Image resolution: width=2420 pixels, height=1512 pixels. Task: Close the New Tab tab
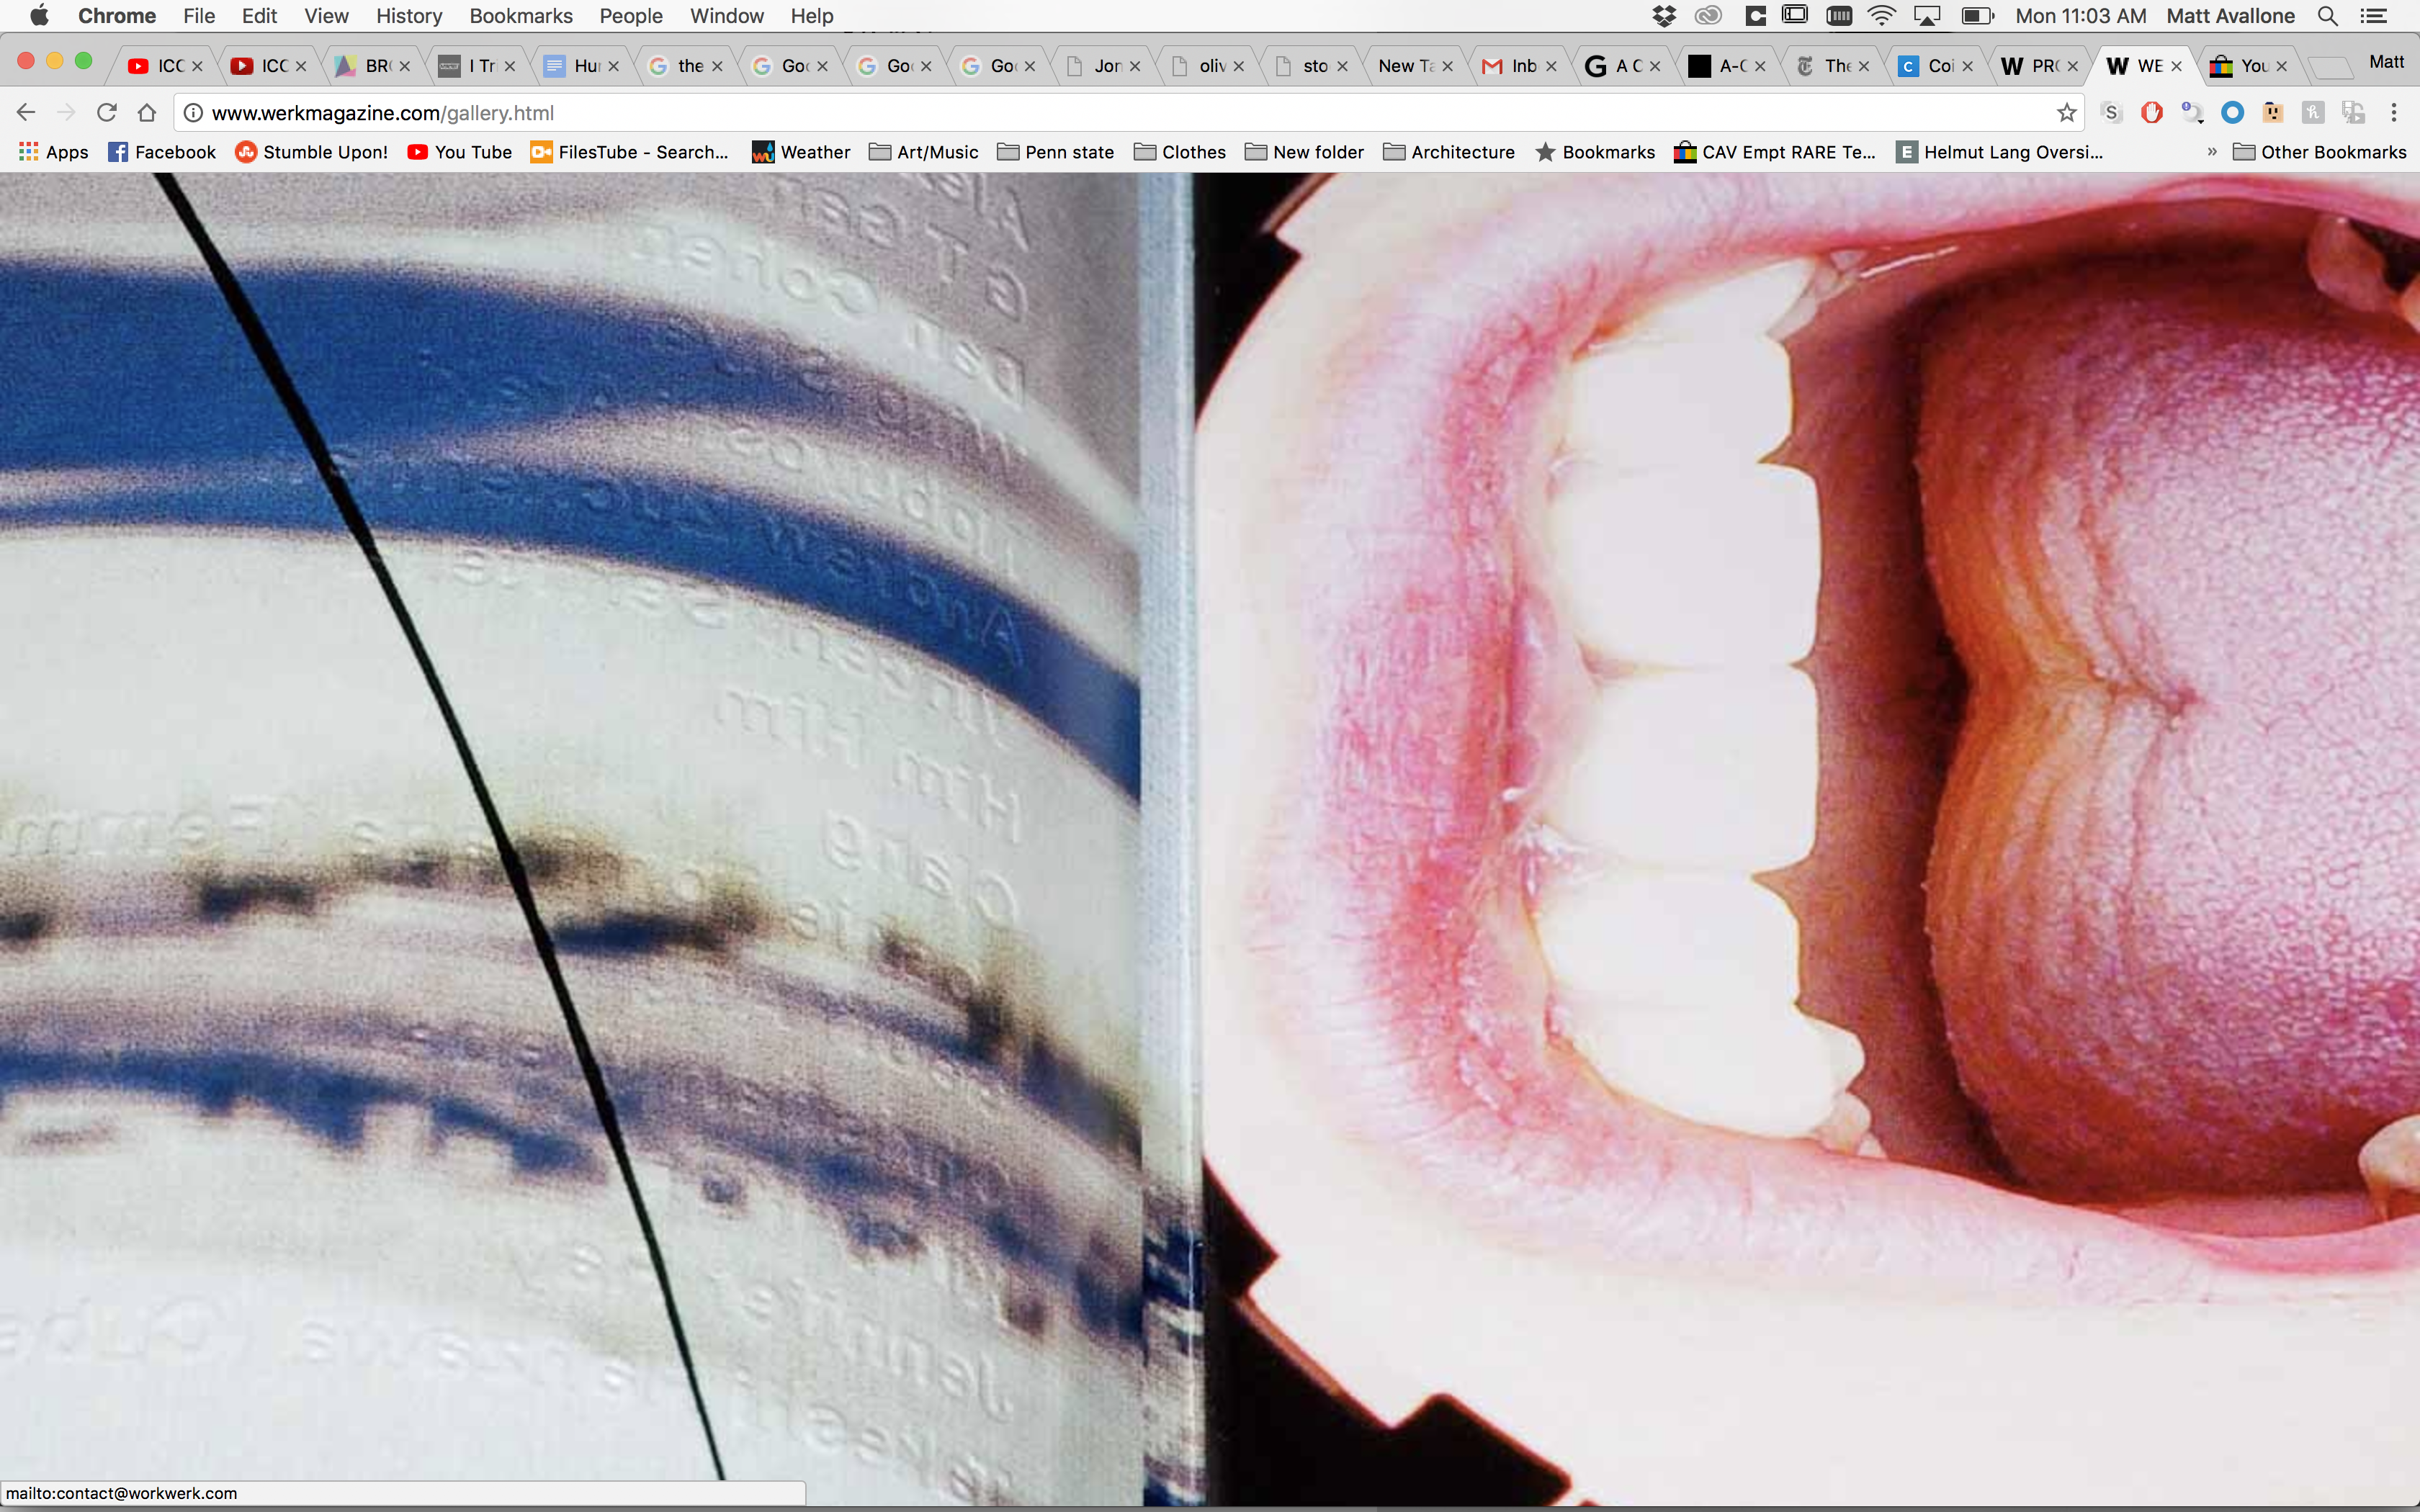pos(1447,66)
